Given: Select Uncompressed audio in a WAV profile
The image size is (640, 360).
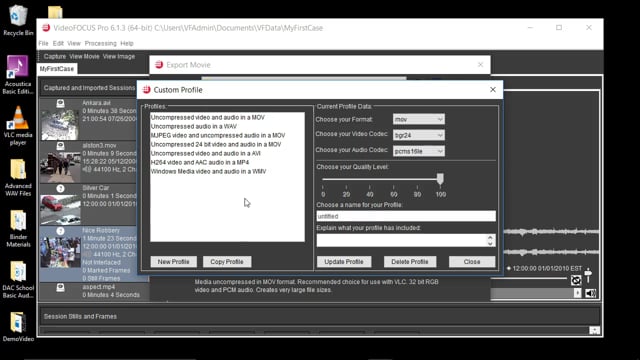Looking at the screenshot, I should (193, 127).
